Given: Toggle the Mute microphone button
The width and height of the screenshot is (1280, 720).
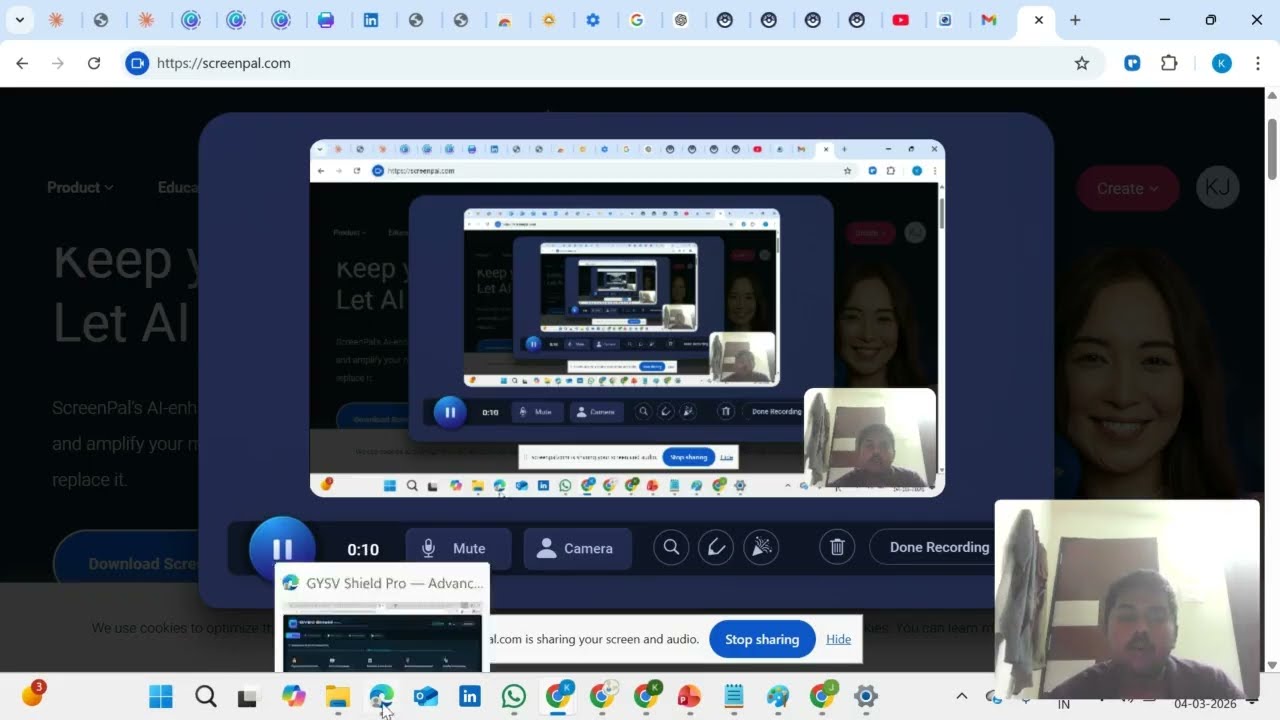Looking at the screenshot, I should (x=458, y=548).
